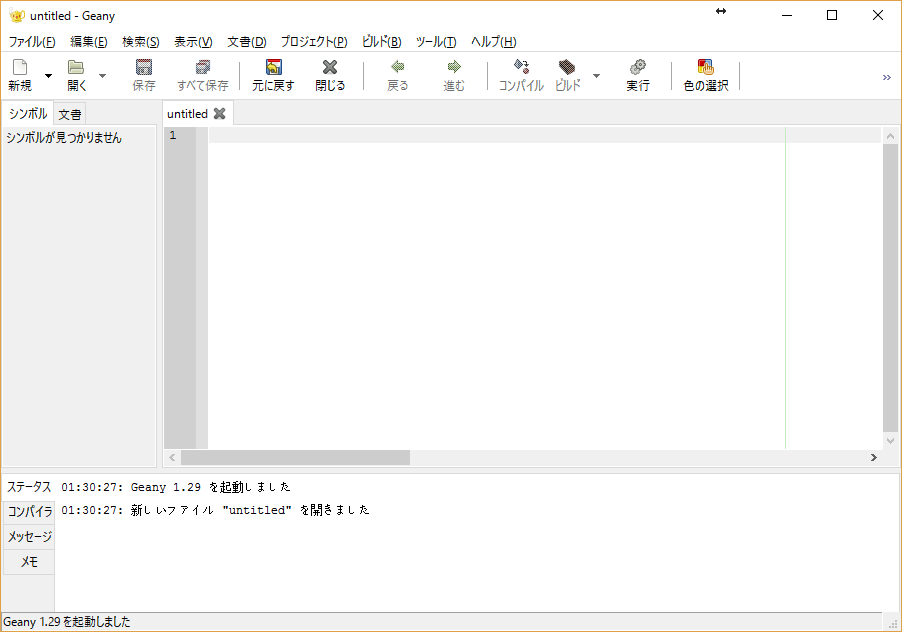Viewport: 902px width, 632px height.
Task: Open the プロジェクト menu
Action: (311, 42)
